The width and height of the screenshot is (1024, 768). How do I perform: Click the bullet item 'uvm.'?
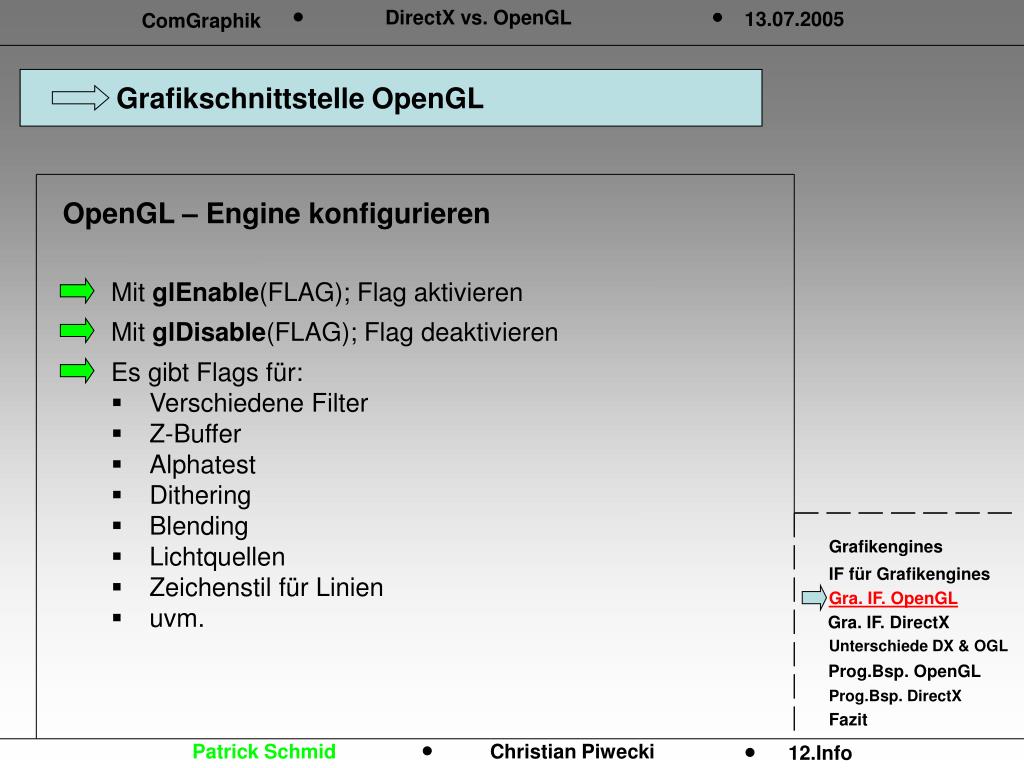pos(176,618)
